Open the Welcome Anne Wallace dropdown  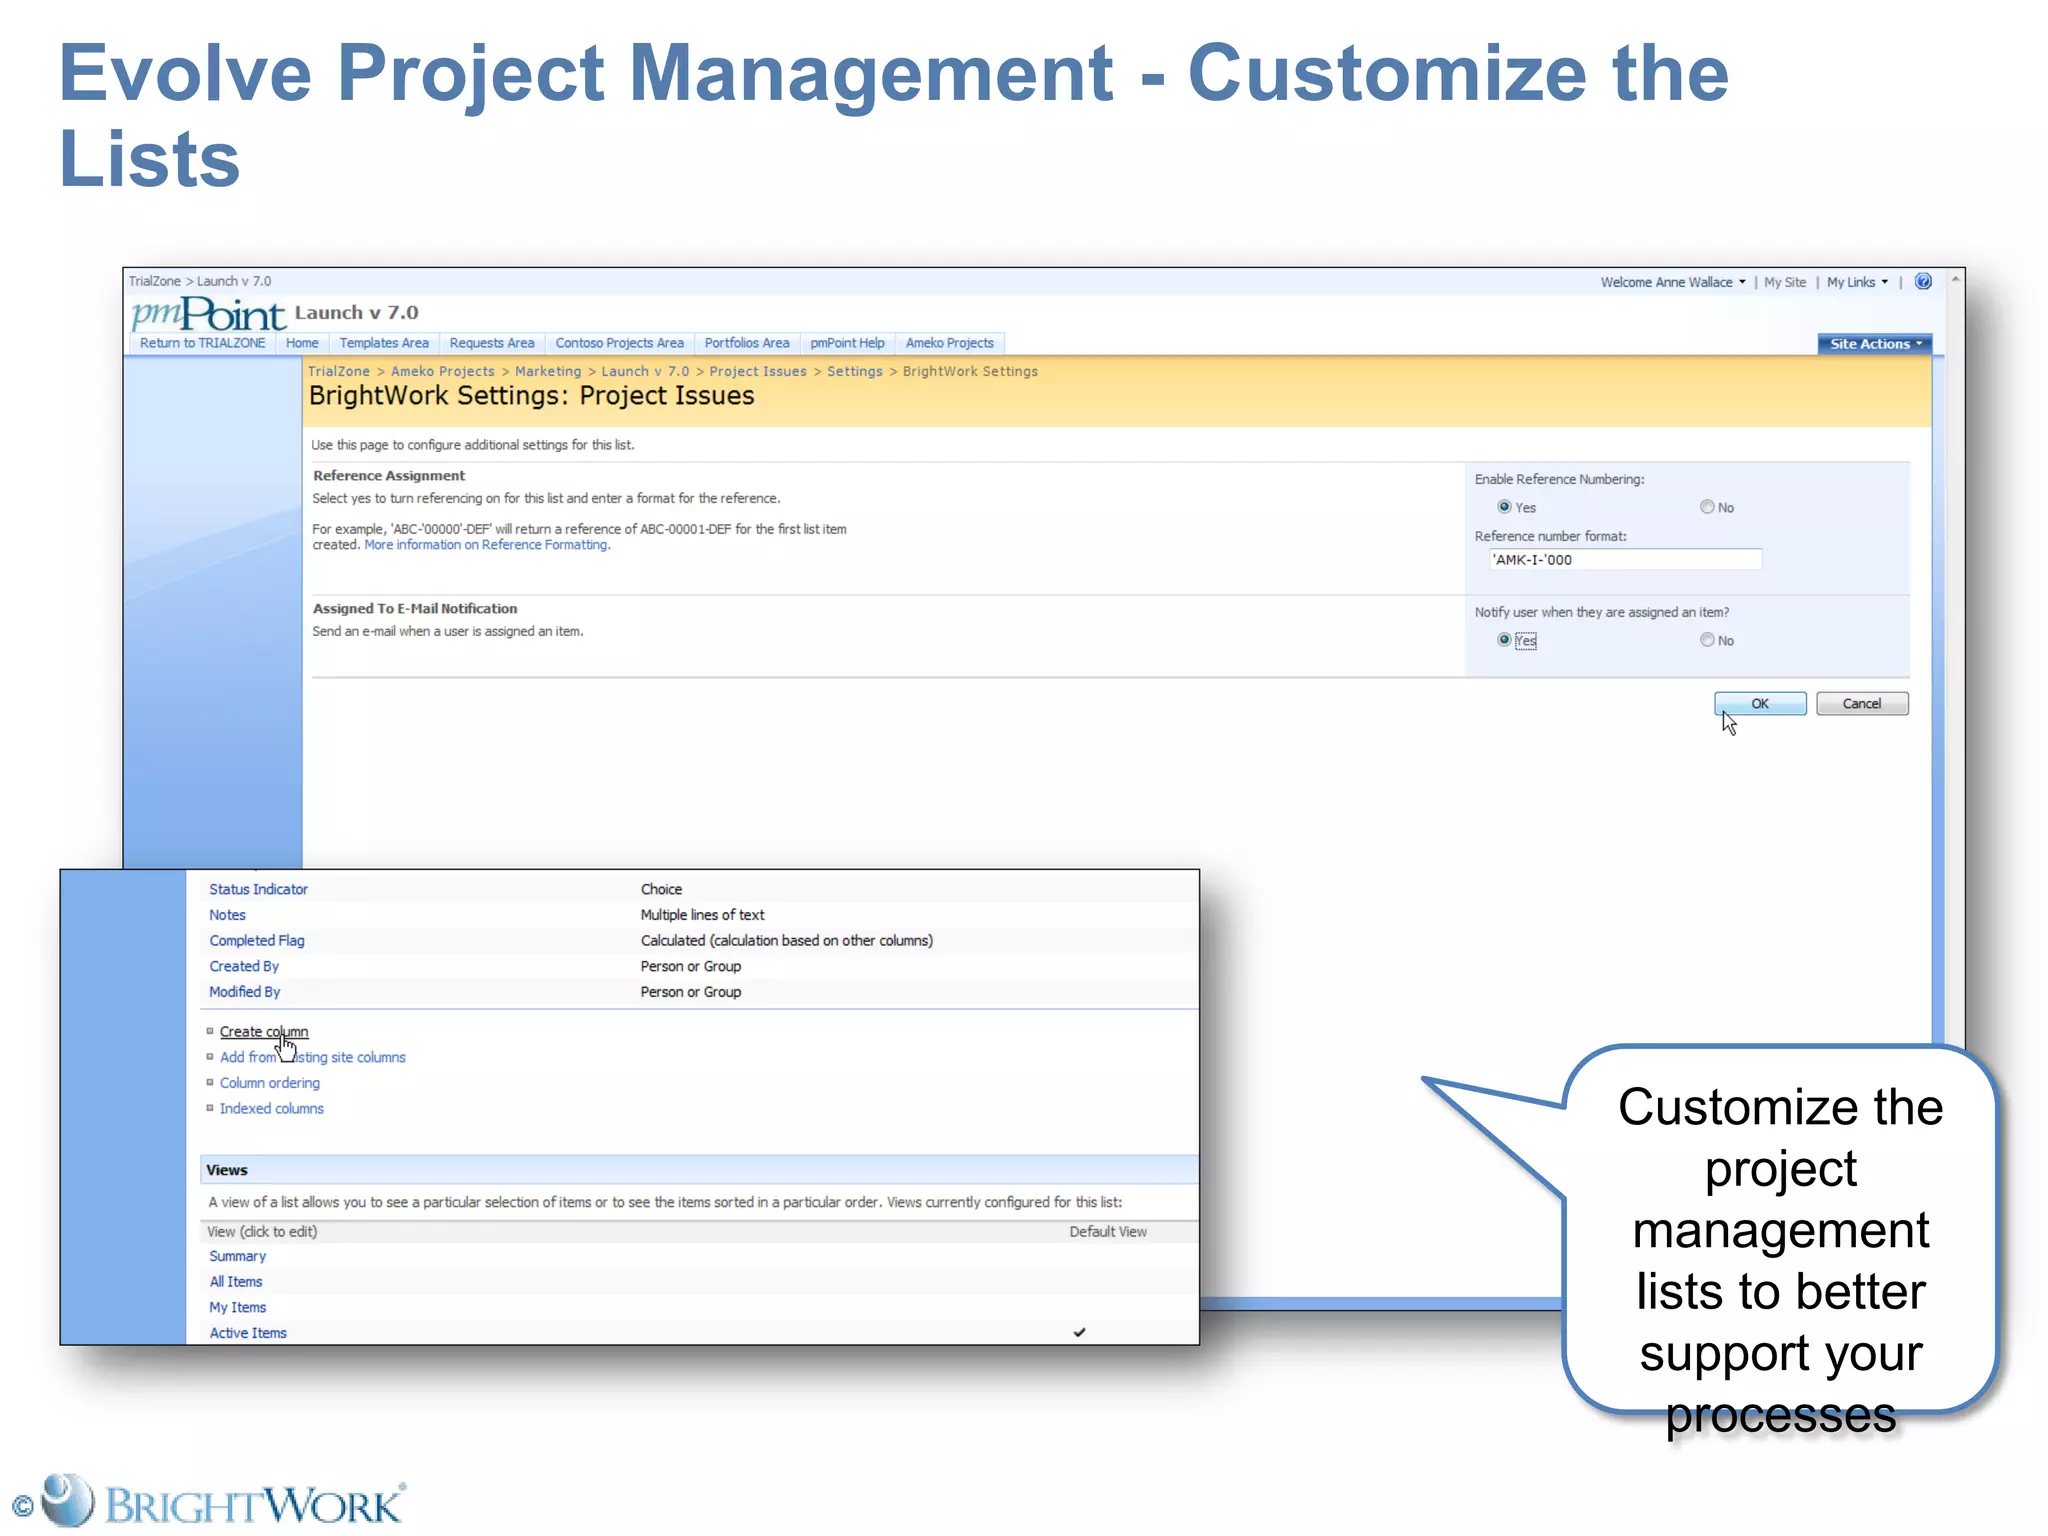point(1672,282)
